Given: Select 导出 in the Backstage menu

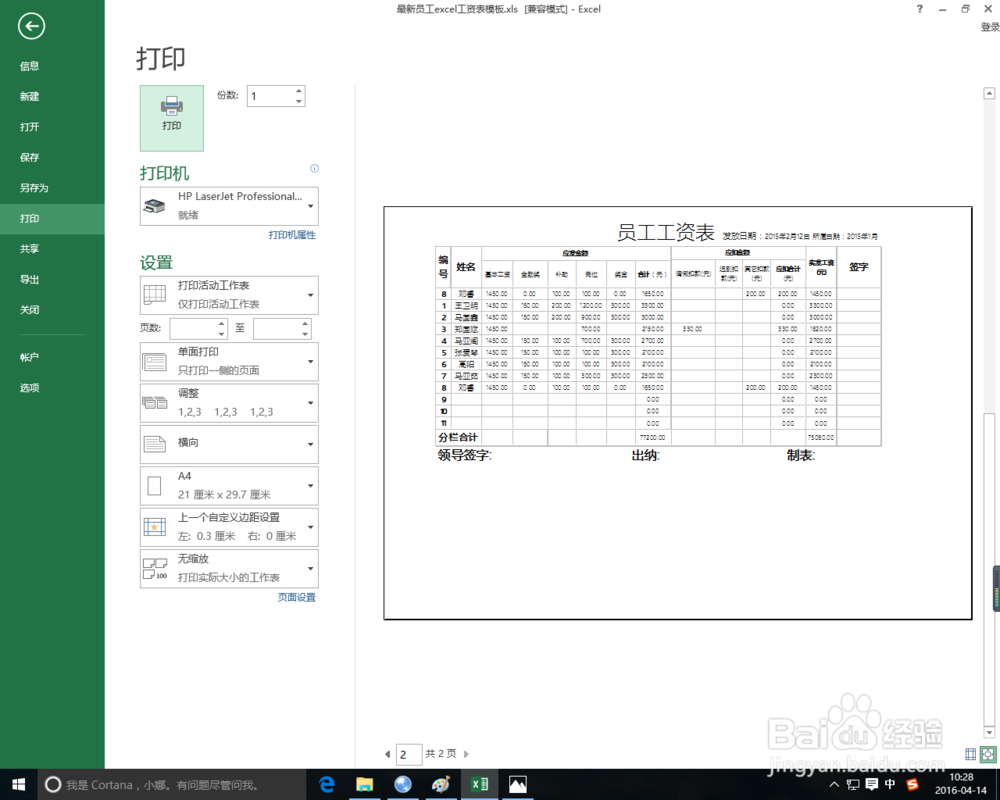Looking at the screenshot, I should (x=52, y=279).
